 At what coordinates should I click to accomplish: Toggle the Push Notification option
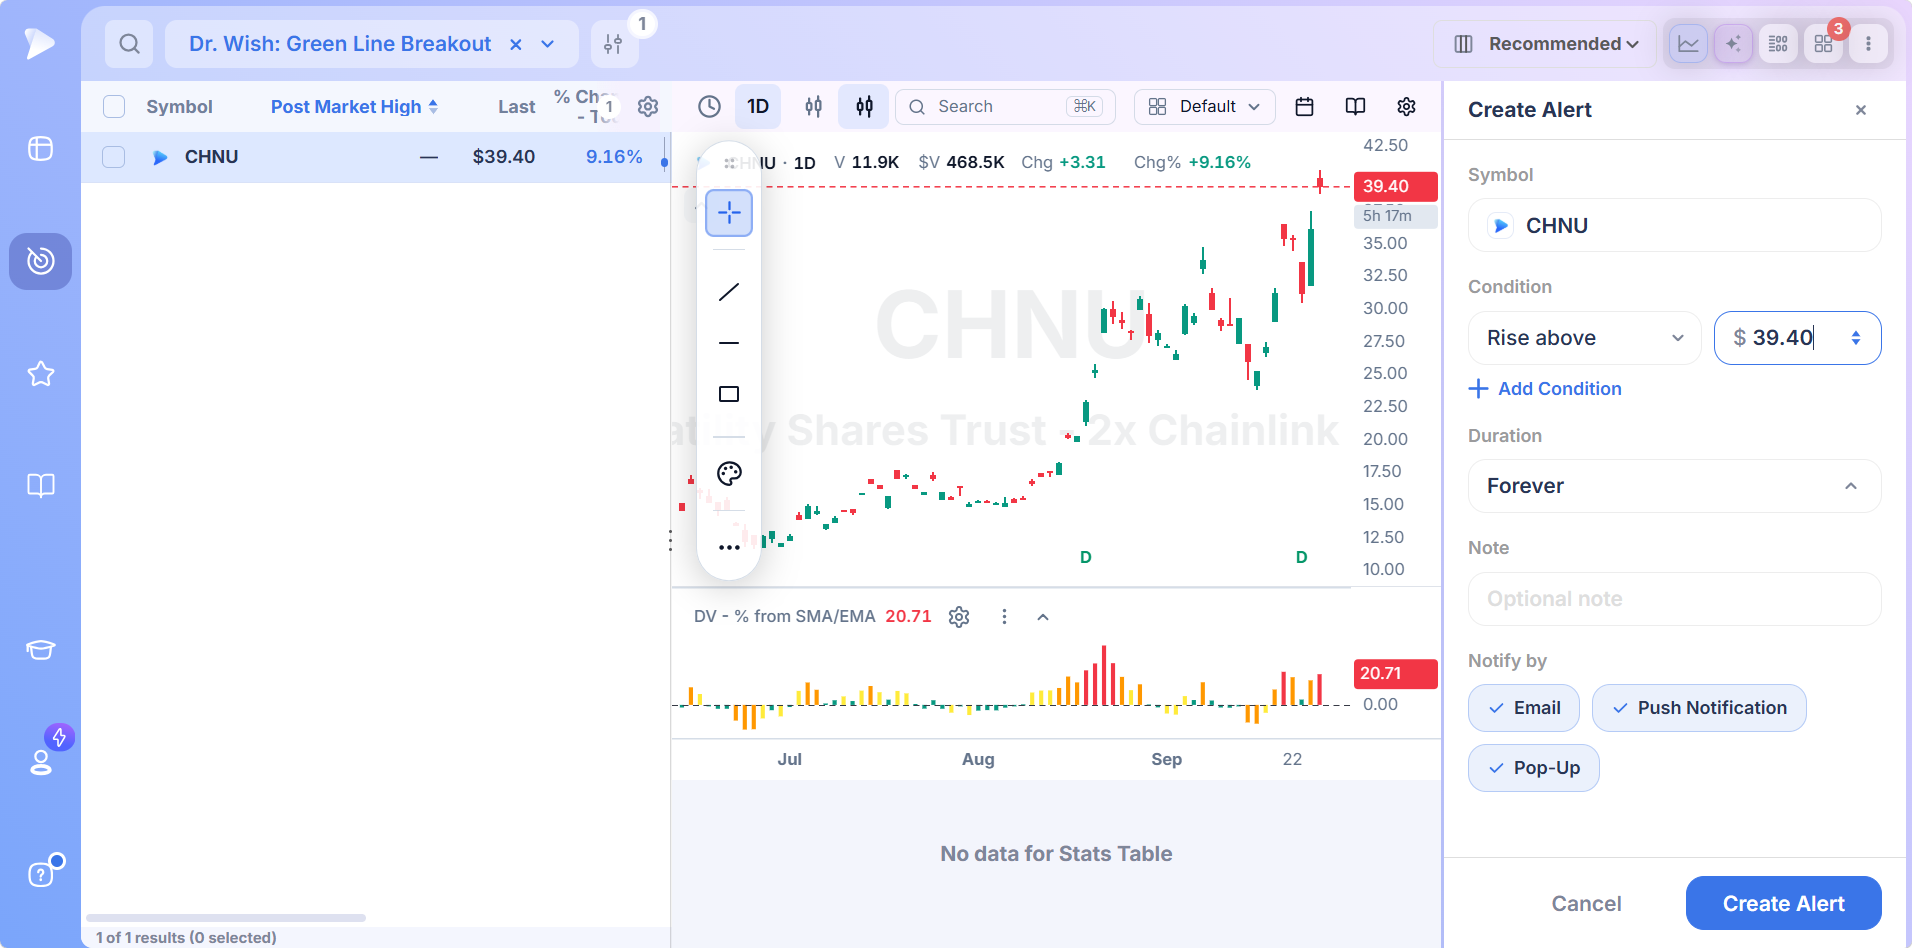tap(1699, 708)
